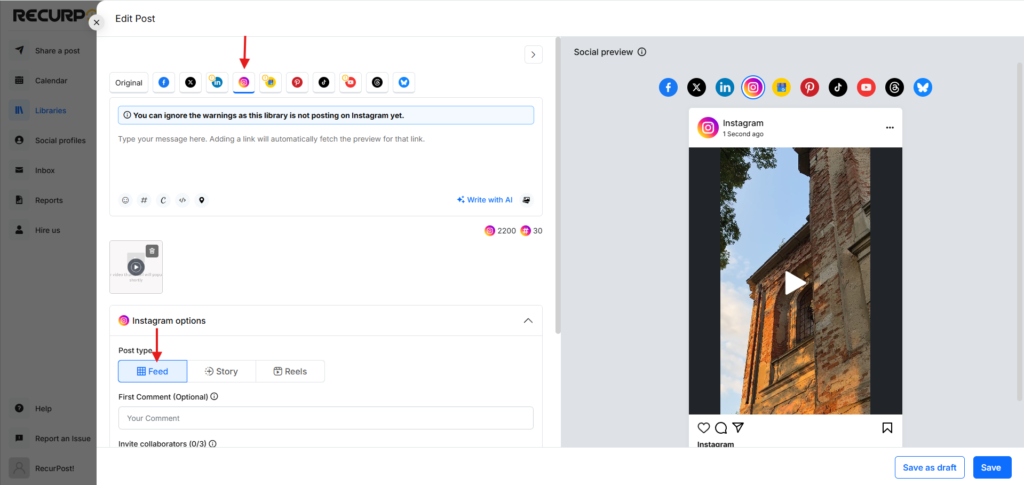Play the attached video thumbnail
The width and height of the screenshot is (1024, 485).
click(136, 266)
